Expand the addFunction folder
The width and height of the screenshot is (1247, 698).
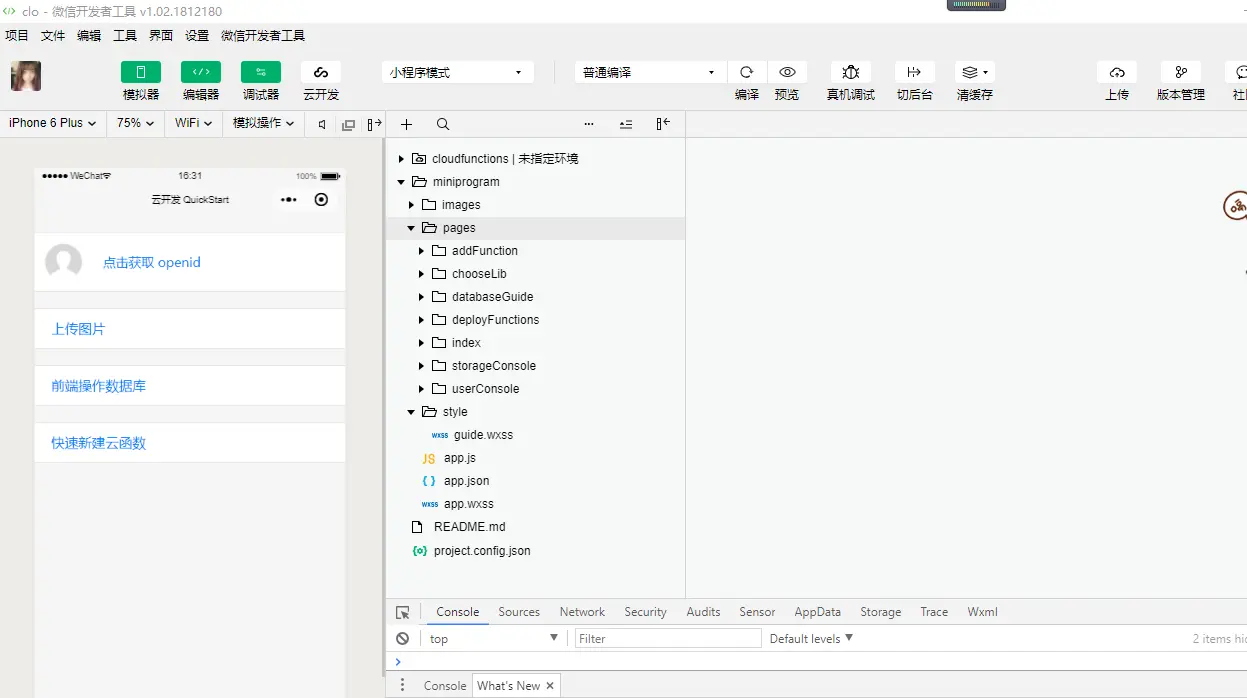click(421, 251)
